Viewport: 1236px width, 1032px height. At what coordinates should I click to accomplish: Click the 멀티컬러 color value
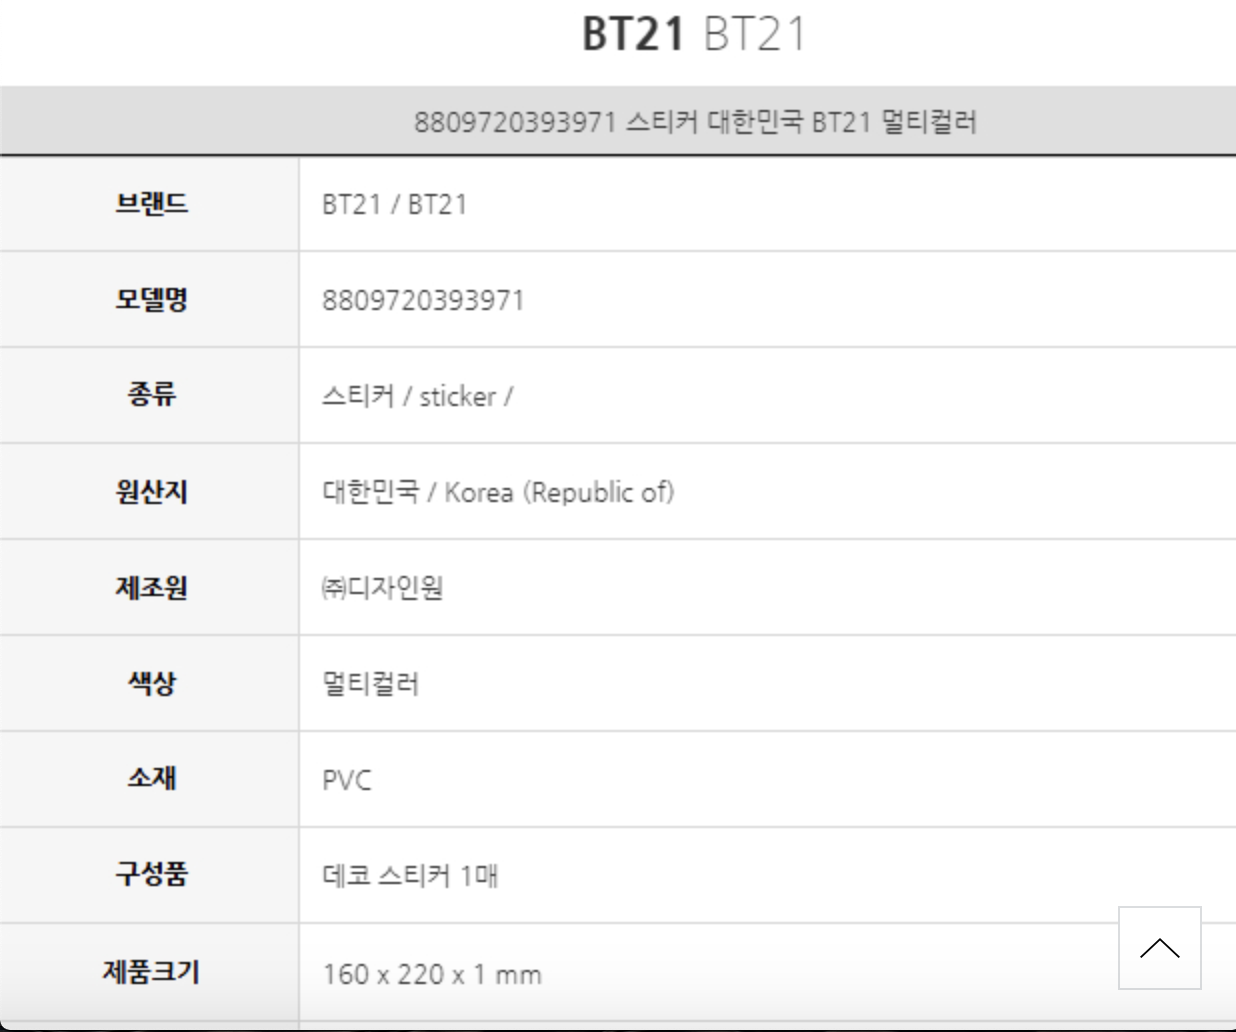(370, 684)
